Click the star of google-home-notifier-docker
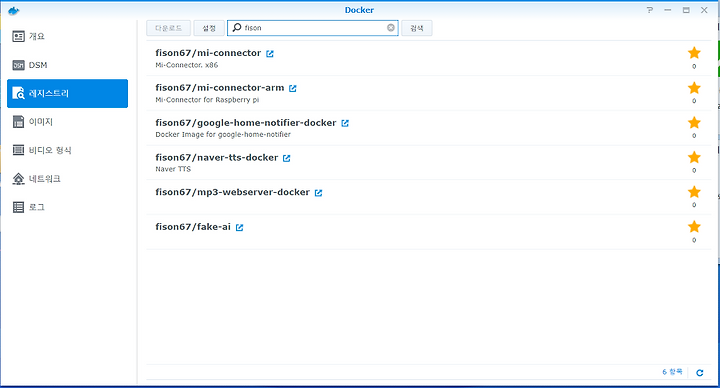The height and width of the screenshot is (388, 720). tap(694, 123)
